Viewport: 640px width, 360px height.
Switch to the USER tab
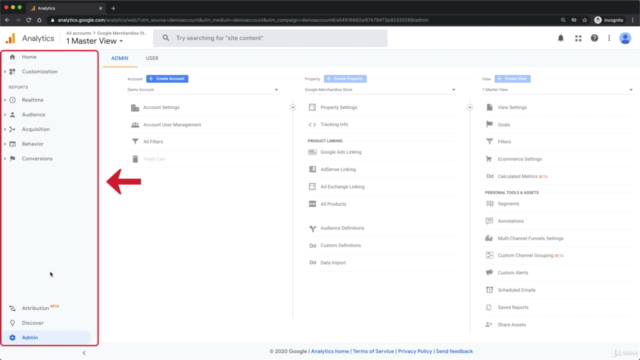pyautogui.click(x=152, y=58)
